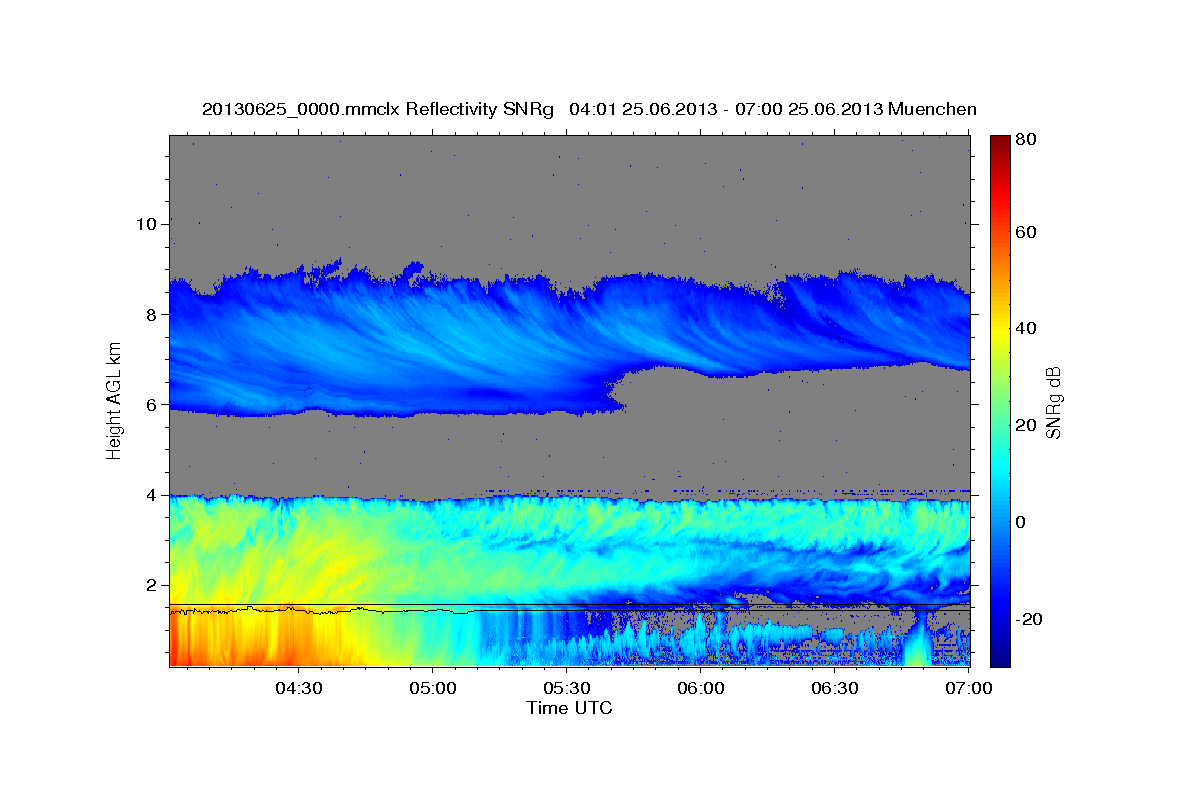The width and height of the screenshot is (1200, 800).
Task: Click the colorbar value -20
Action: (1027, 619)
